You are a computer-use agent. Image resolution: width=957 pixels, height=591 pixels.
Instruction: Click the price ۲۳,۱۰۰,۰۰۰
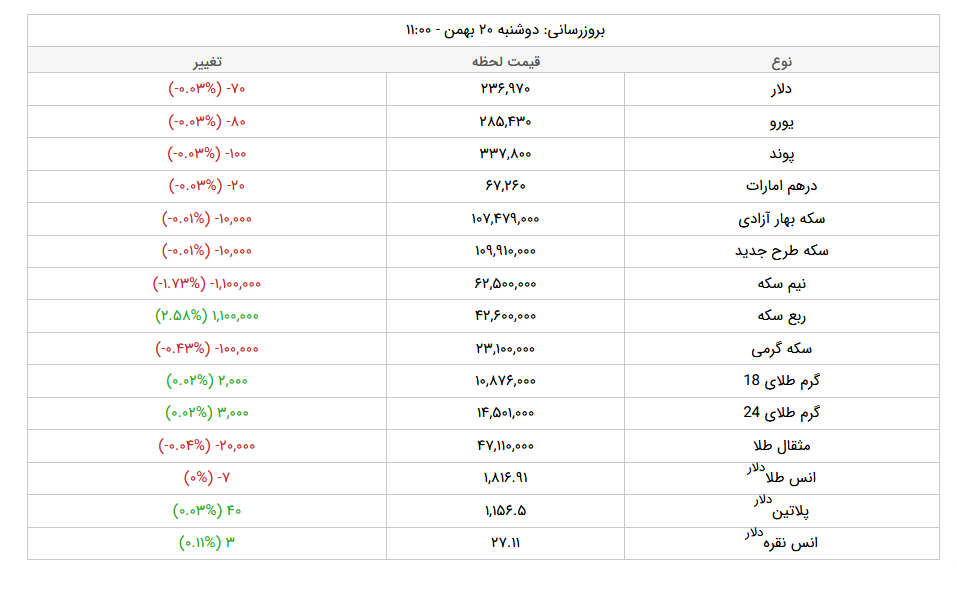click(x=505, y=349)
